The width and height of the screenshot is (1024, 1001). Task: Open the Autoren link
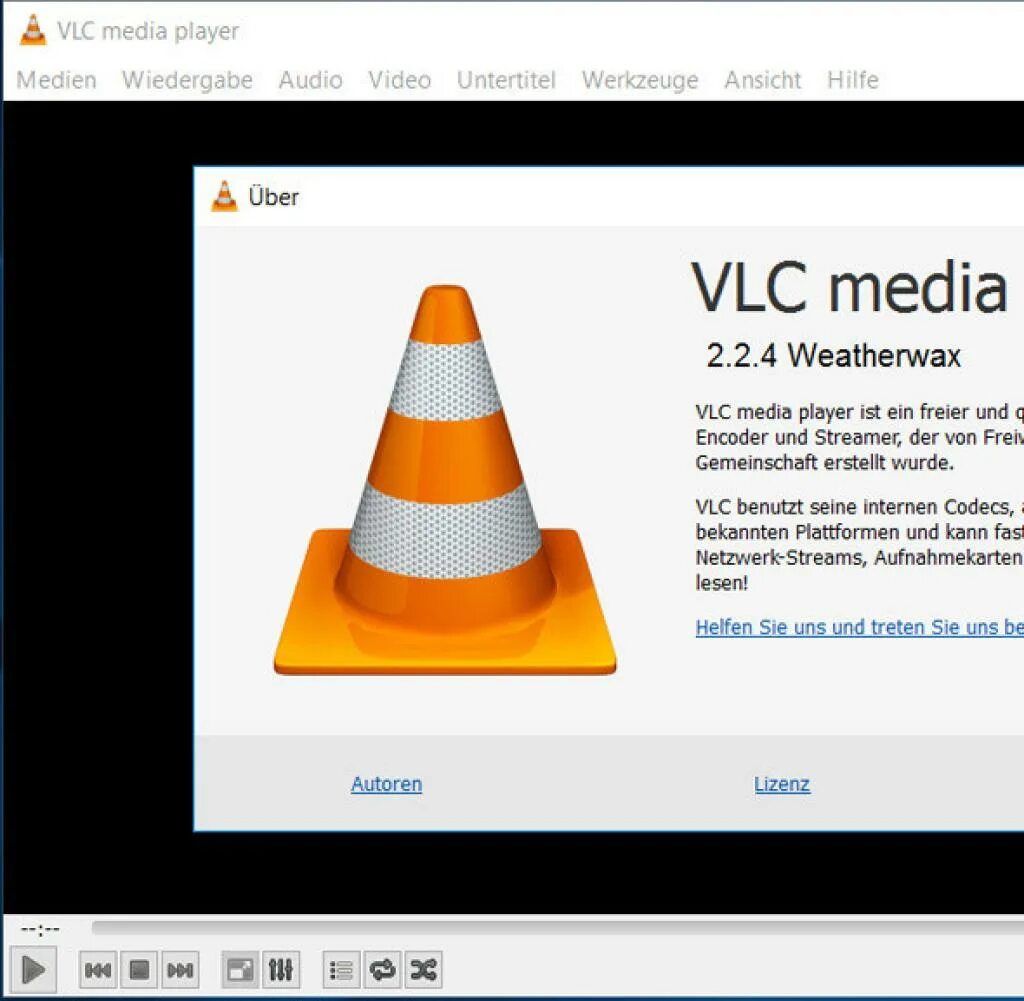(x=387, y=784)
